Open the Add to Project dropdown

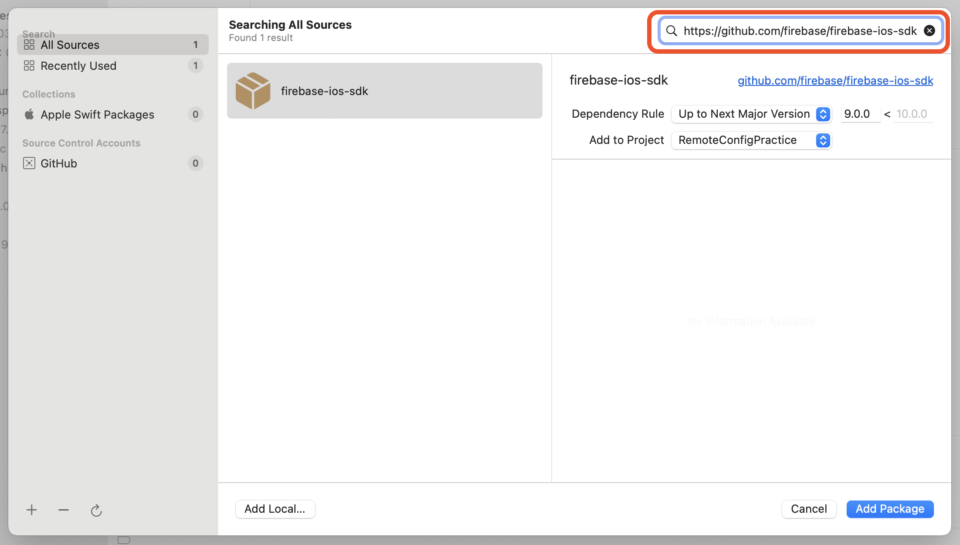pyautogui.click(x=751, y=140)
